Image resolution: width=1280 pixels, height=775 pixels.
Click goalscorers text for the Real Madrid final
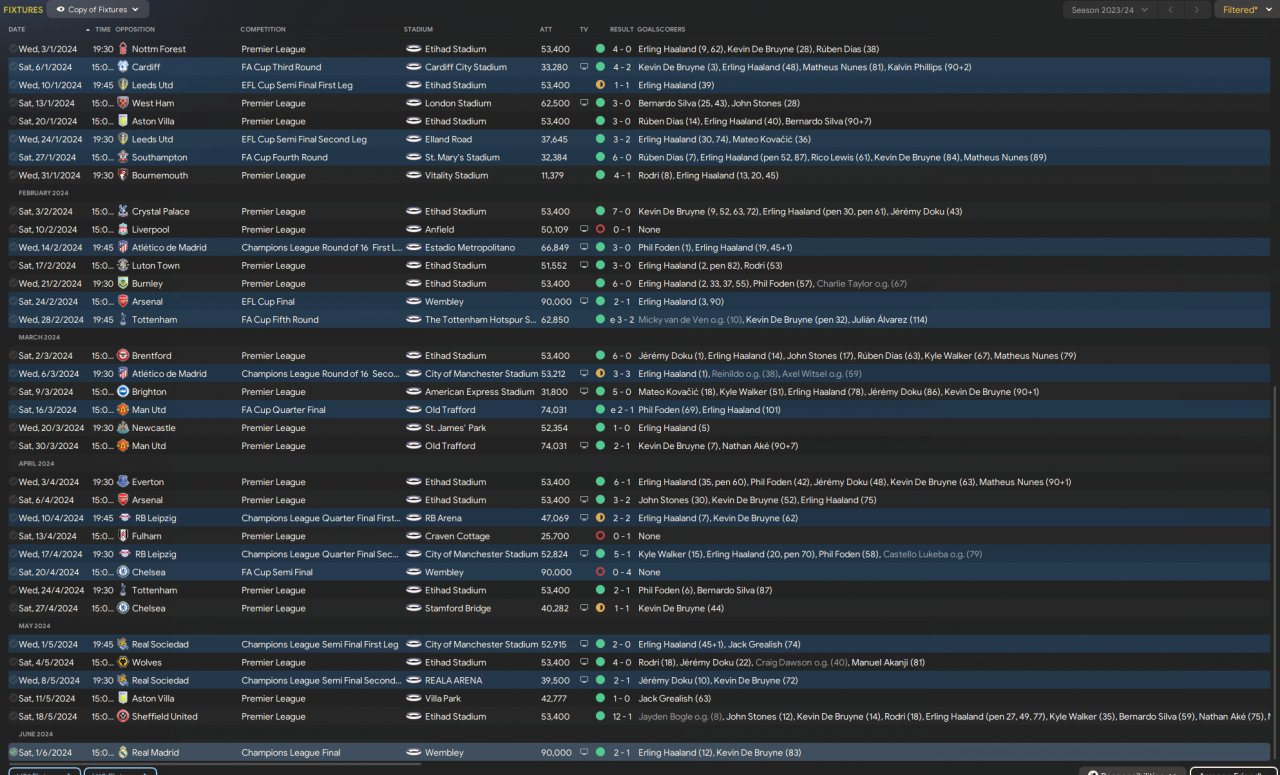[x=721, y=752]
